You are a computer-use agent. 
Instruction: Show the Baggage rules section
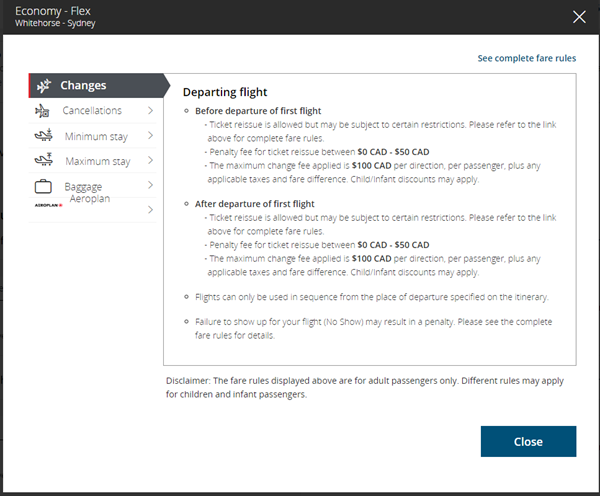(x=83, y=187)
